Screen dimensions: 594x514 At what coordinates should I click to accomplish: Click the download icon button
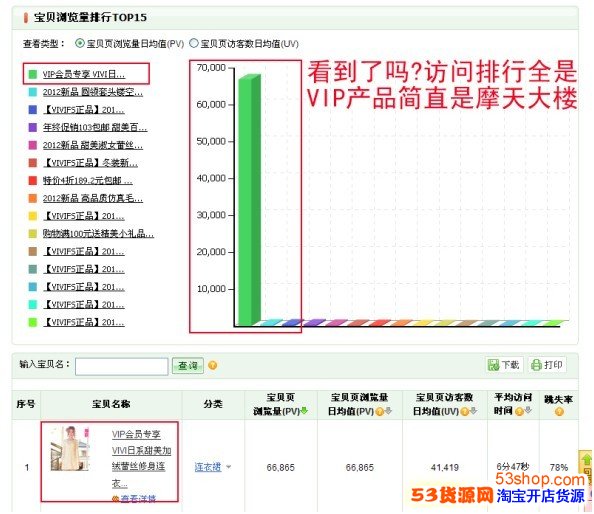[x=504, y=365]
